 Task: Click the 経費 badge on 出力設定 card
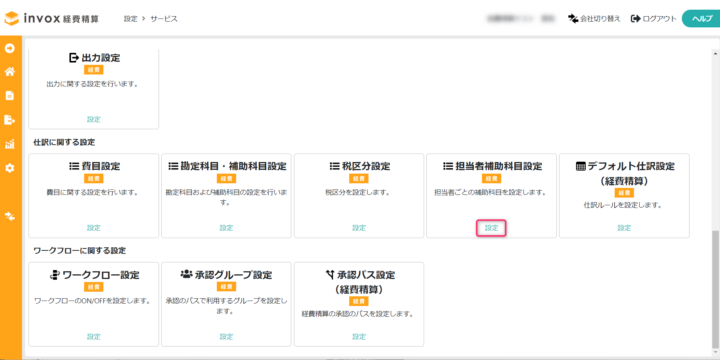[94, 70]
